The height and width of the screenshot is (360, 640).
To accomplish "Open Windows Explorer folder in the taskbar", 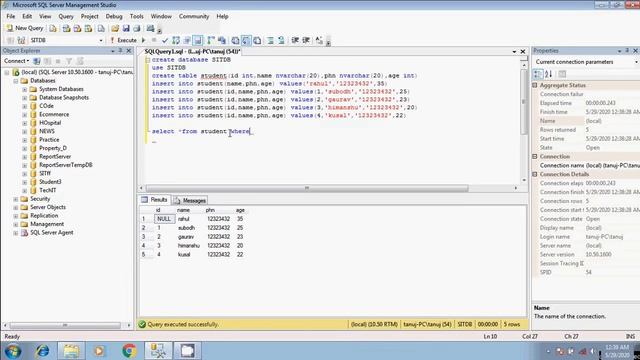I will 71,351.
